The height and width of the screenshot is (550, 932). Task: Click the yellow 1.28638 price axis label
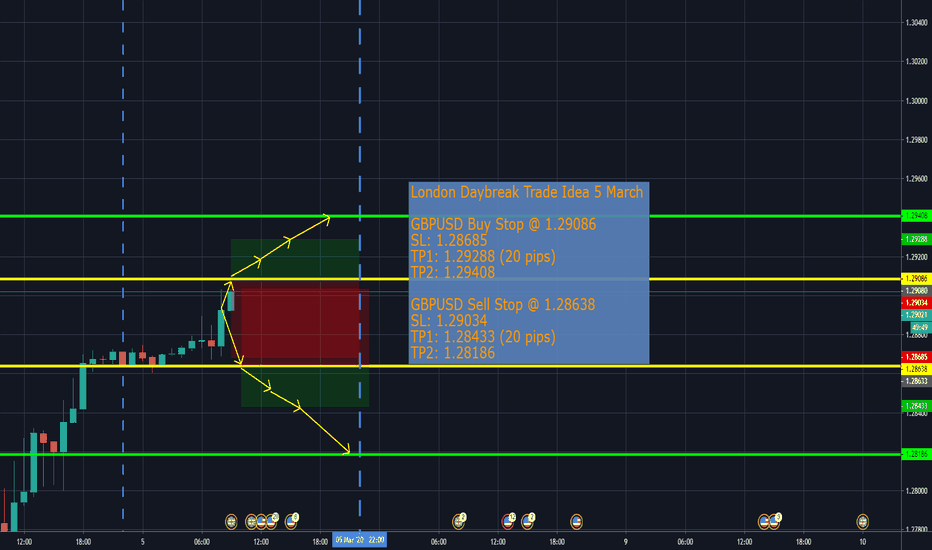pos(916,368)
